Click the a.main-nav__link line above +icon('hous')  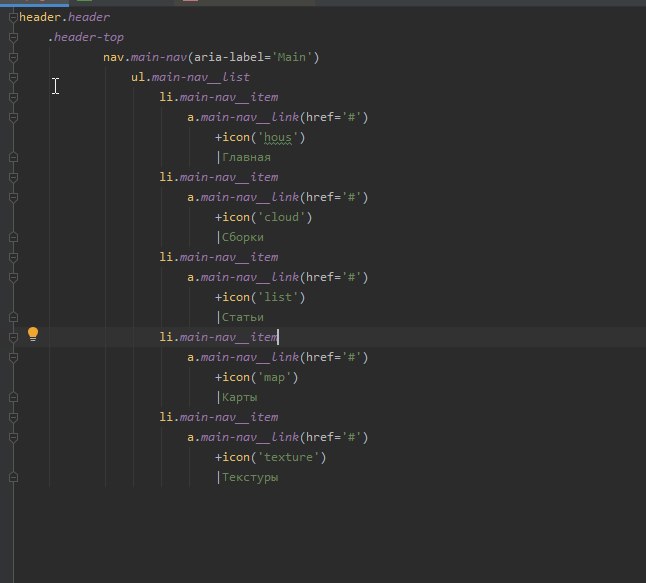click(x=278, y=117)
